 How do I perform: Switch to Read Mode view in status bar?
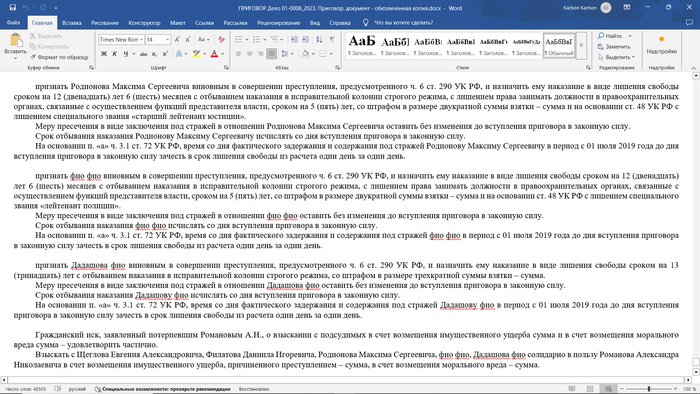tap(573, 389)
